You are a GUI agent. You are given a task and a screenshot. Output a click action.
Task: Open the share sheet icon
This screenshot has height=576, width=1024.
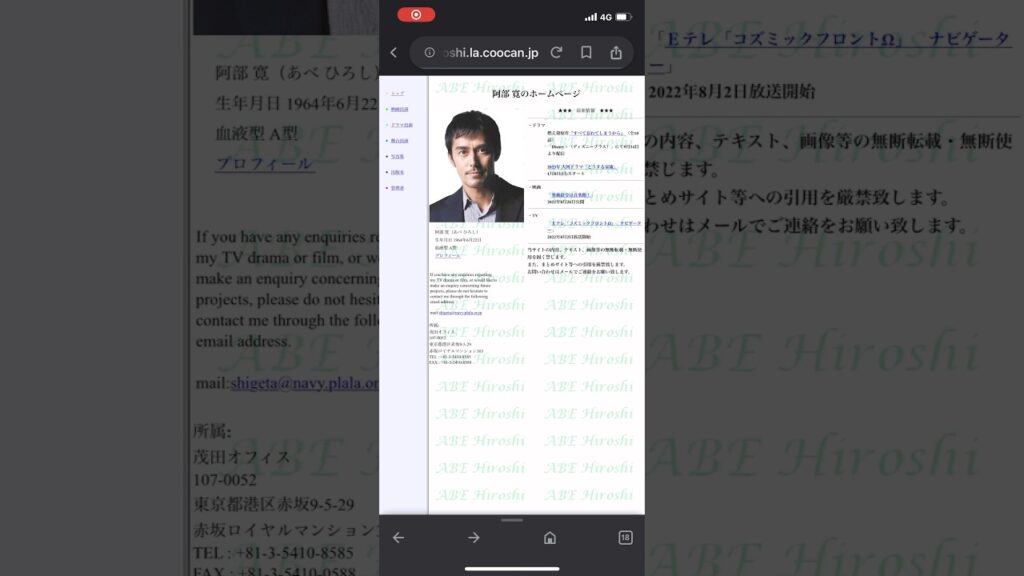tap(616, 52)
